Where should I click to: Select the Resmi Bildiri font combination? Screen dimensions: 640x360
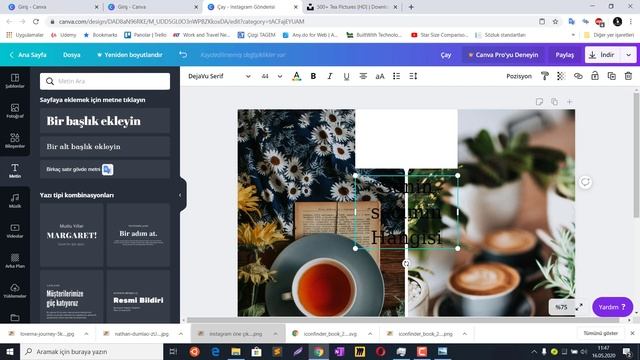138,297
